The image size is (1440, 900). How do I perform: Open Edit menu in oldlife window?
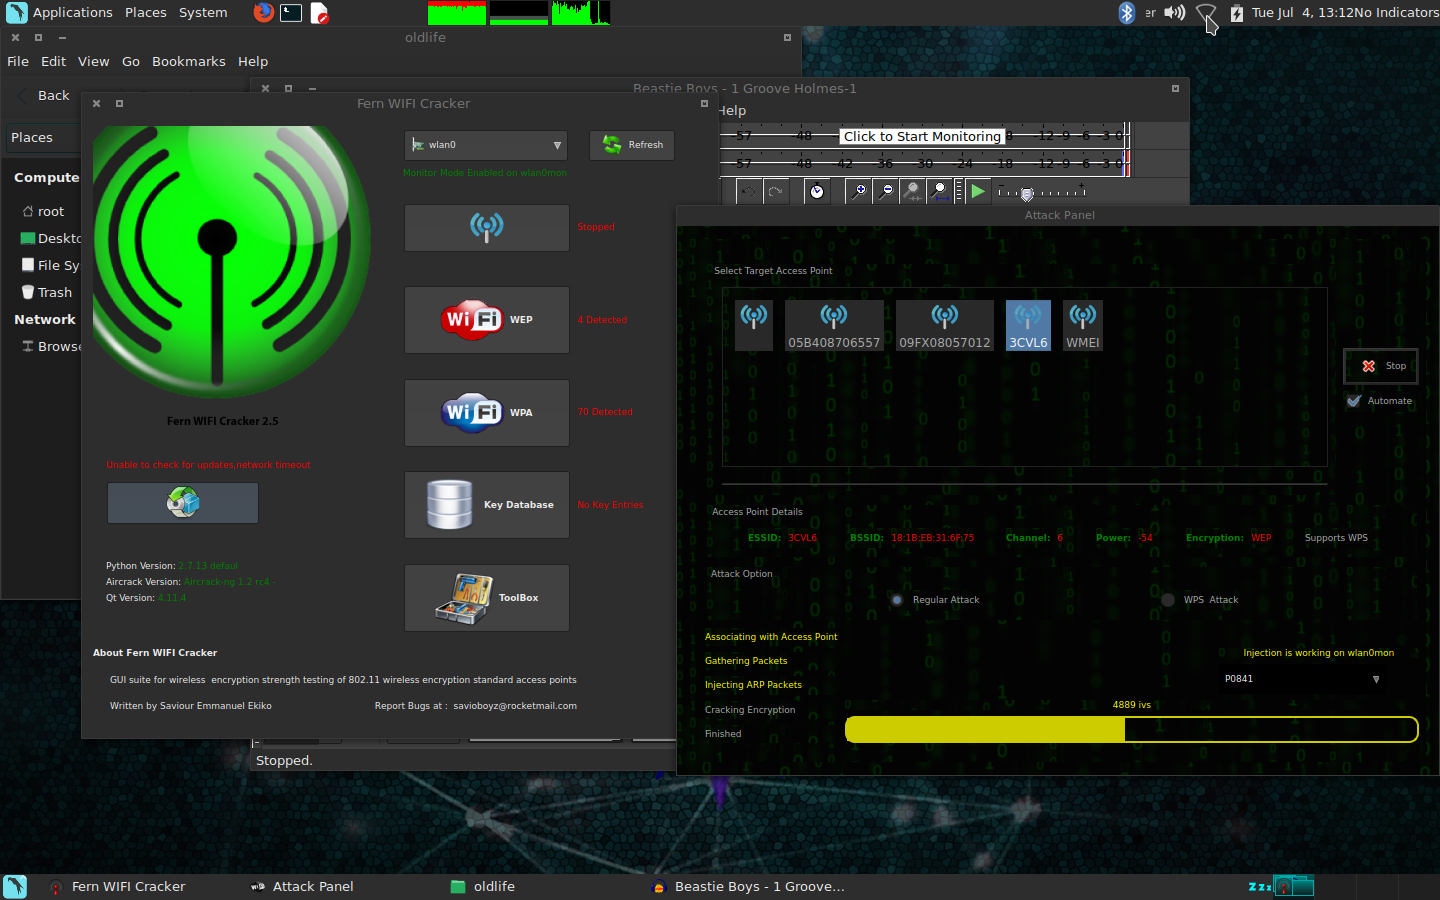(53, 61)
